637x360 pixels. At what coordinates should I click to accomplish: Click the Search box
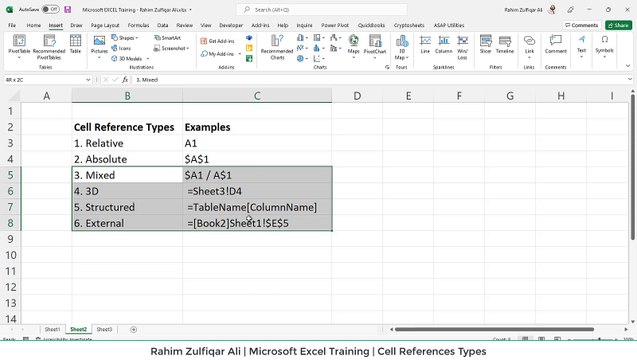(x=322, y=9)
